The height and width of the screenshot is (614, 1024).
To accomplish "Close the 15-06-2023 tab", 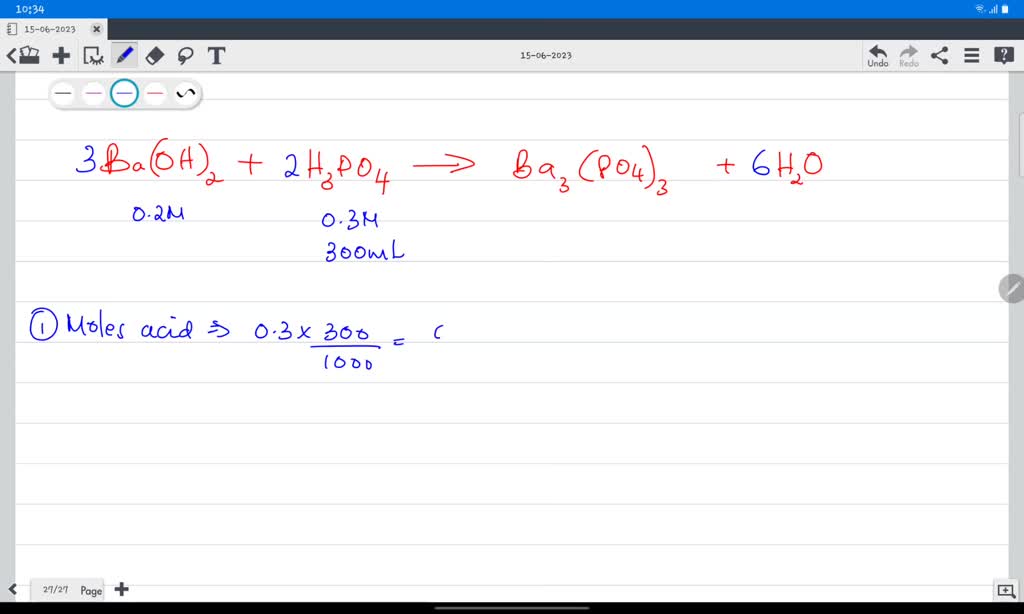I will pyautogui.click(x=96, y=29).
